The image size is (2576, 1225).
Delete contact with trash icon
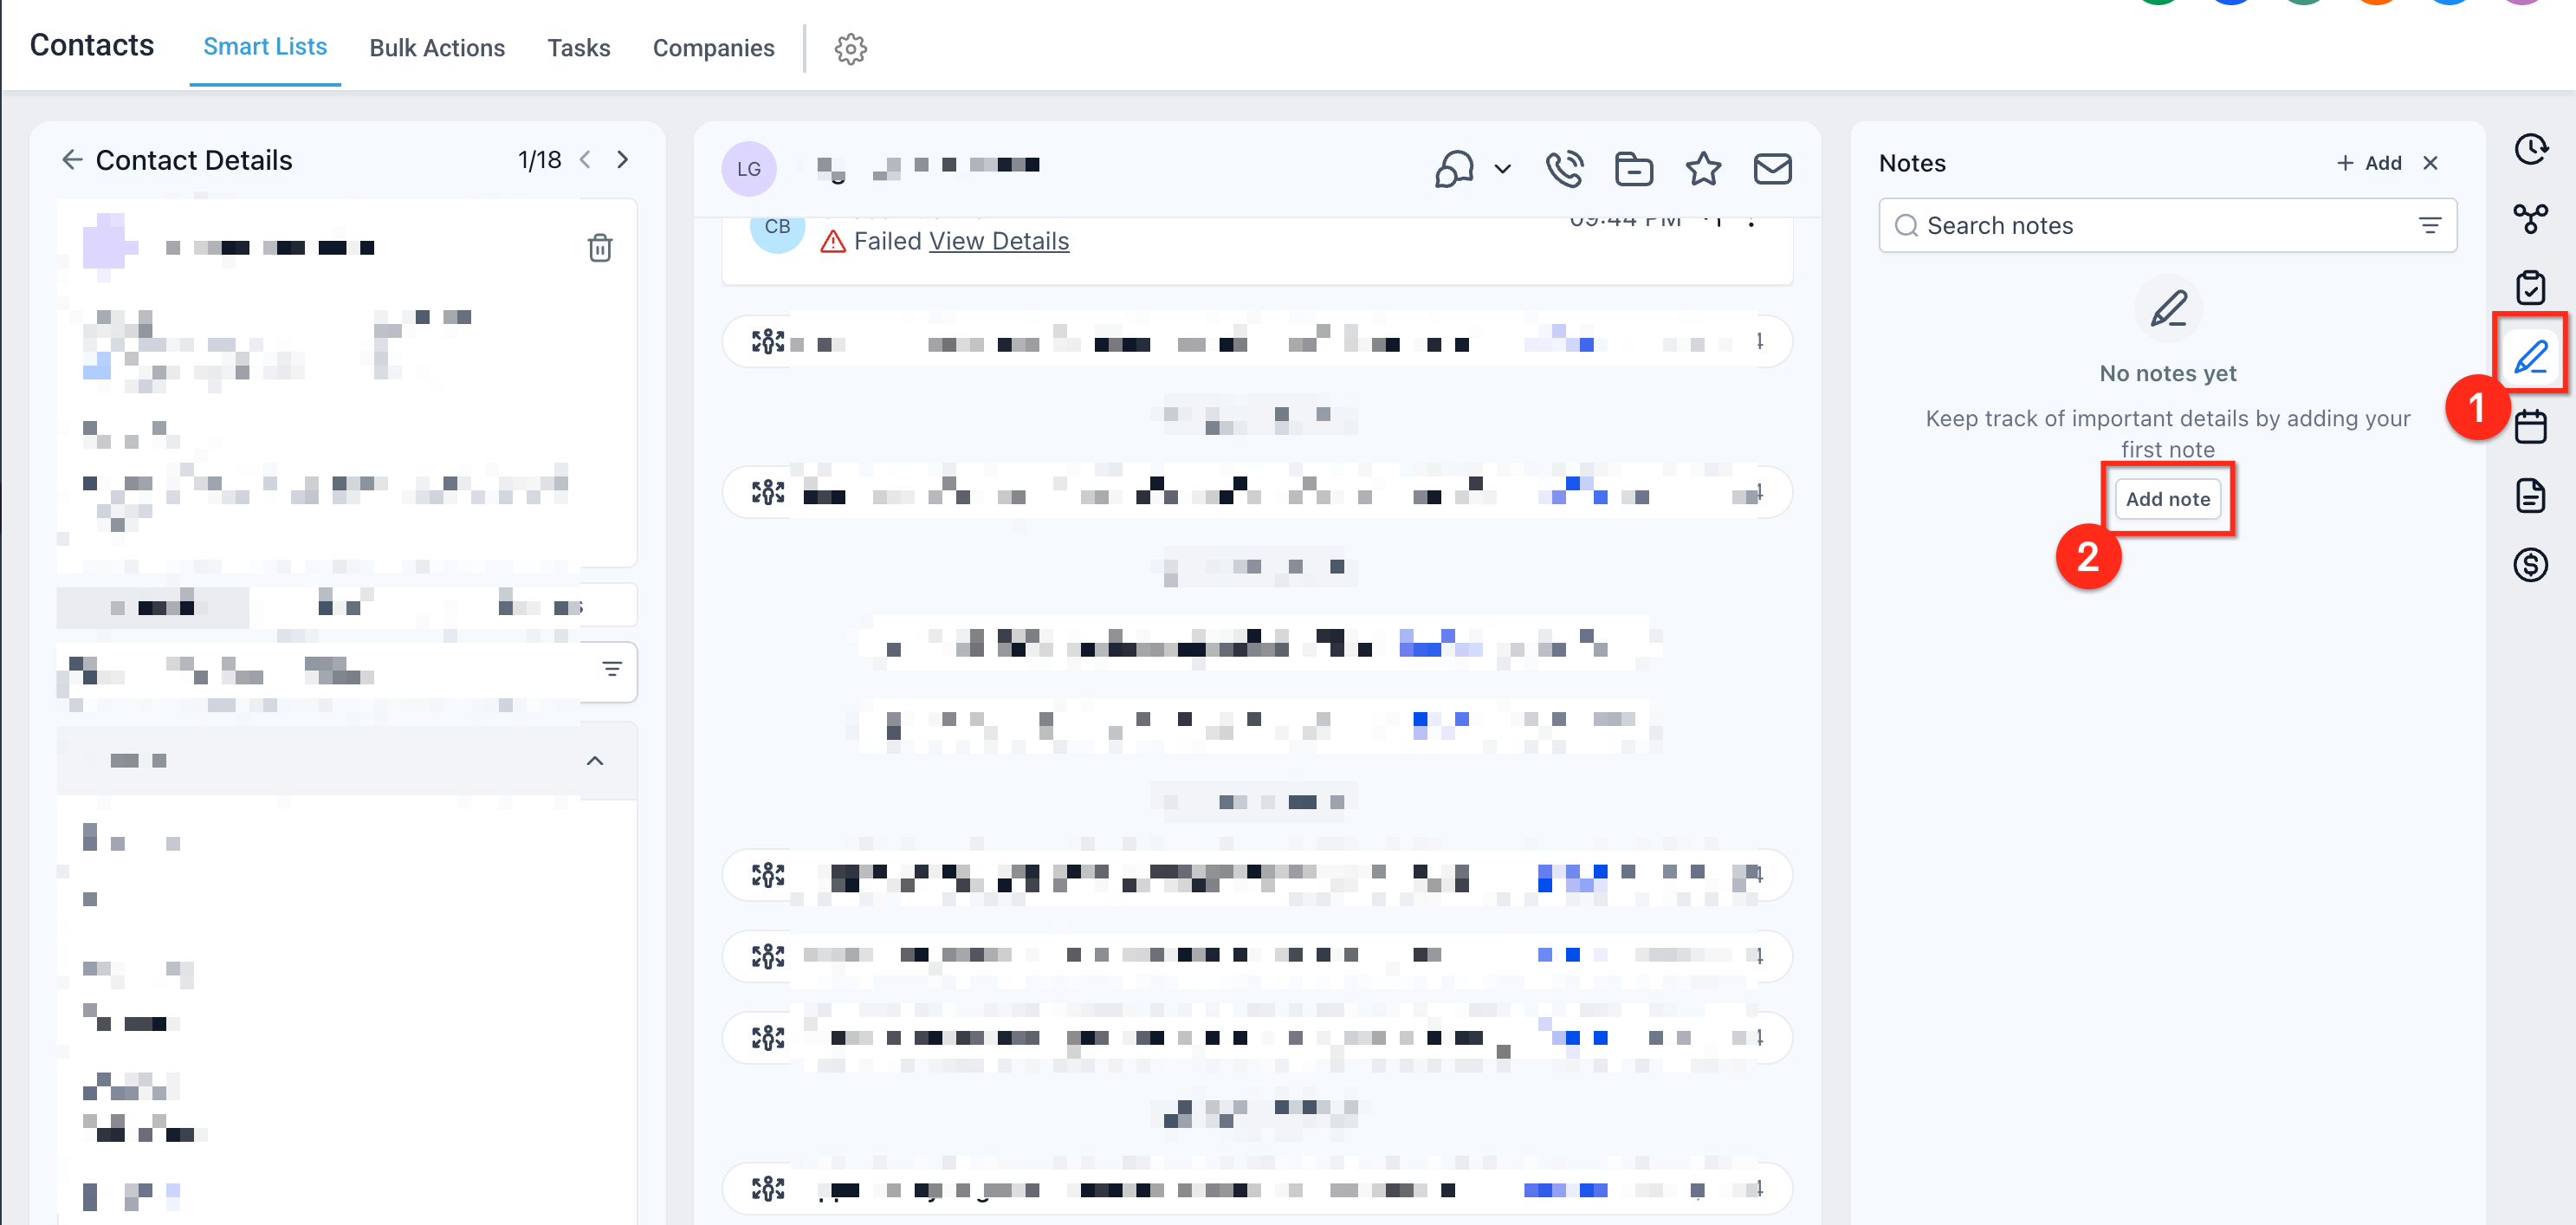pos(599,248)
